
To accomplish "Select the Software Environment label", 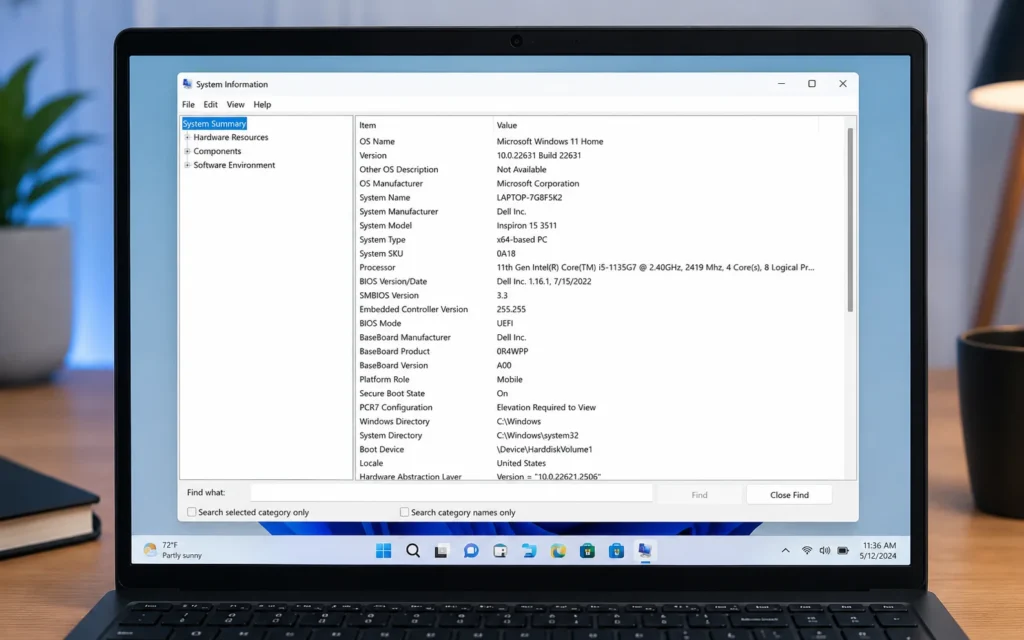I will tap(234, 165).
